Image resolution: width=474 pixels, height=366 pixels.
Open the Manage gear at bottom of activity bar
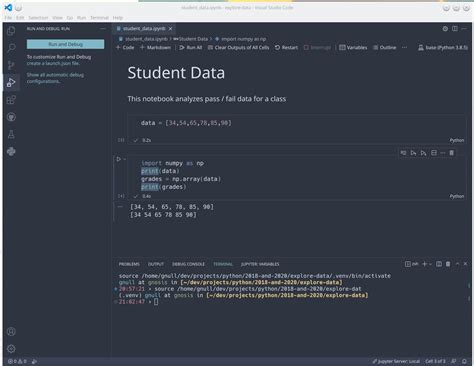(11, 349)
